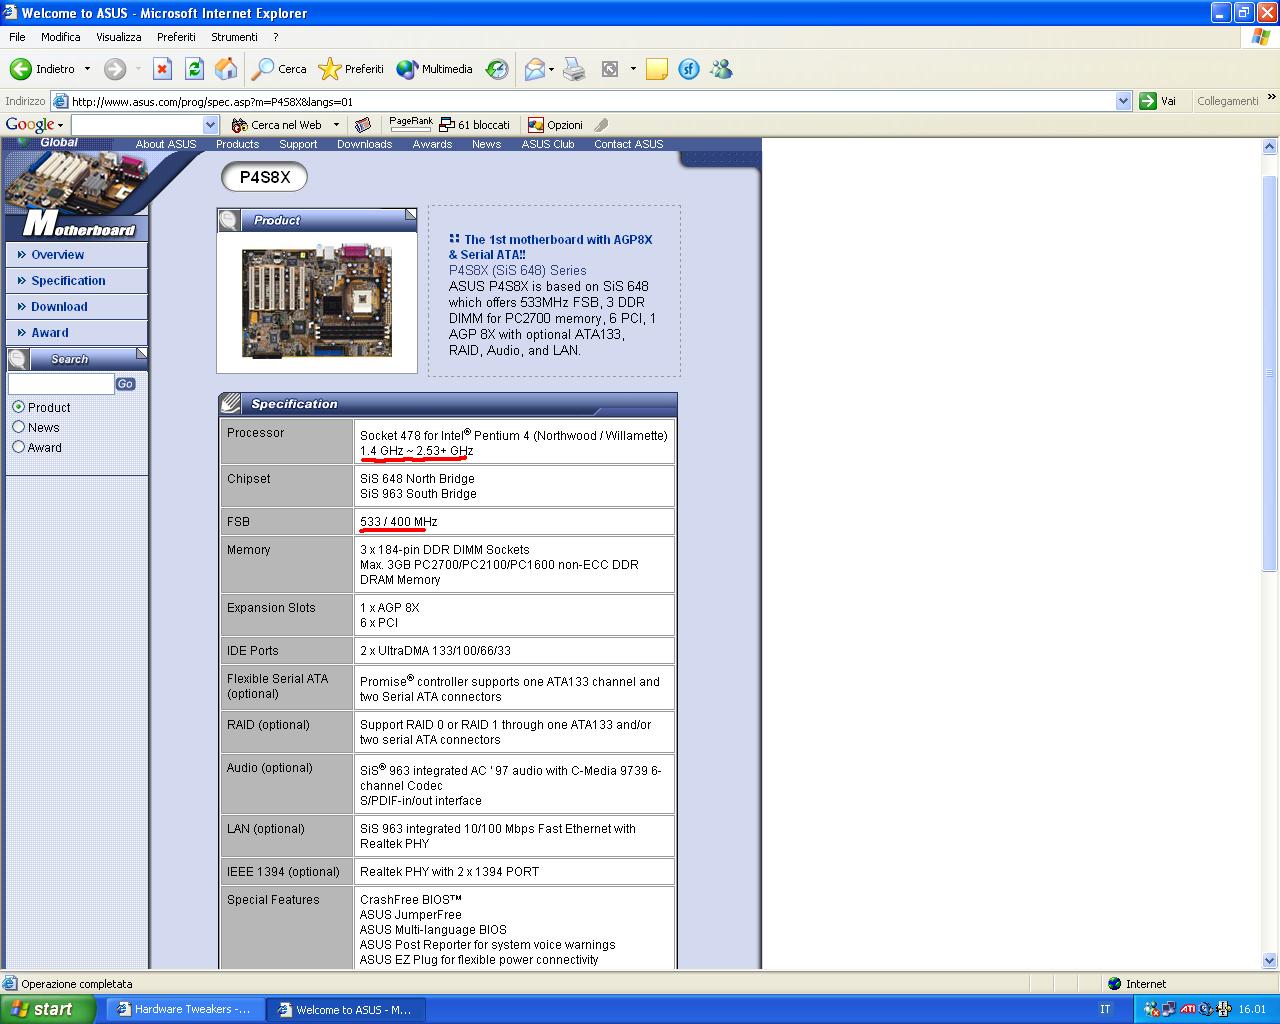
Task: Open Indietro history dropdown arrow
Action: [x=87, y=69]
